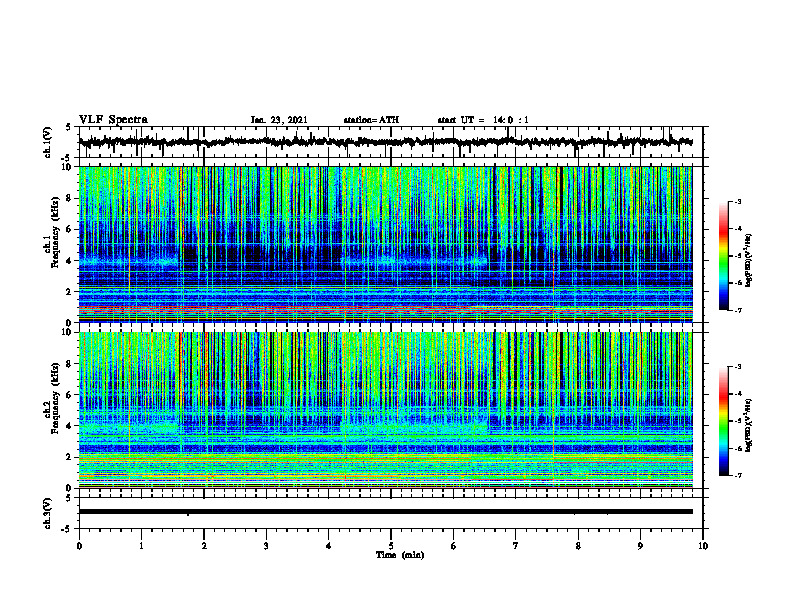Click the "start UT = 14:0 :1" text
The height and width of the screenshot is (612, 792).
click(483, 120)
